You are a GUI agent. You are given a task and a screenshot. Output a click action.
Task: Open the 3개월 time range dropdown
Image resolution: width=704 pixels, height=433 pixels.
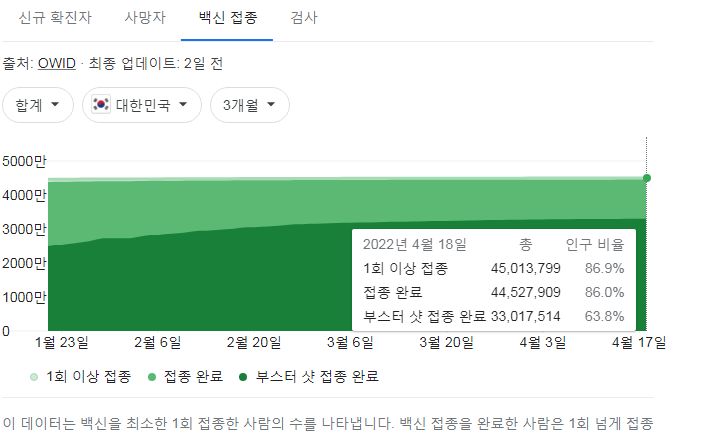coord(250,105)
